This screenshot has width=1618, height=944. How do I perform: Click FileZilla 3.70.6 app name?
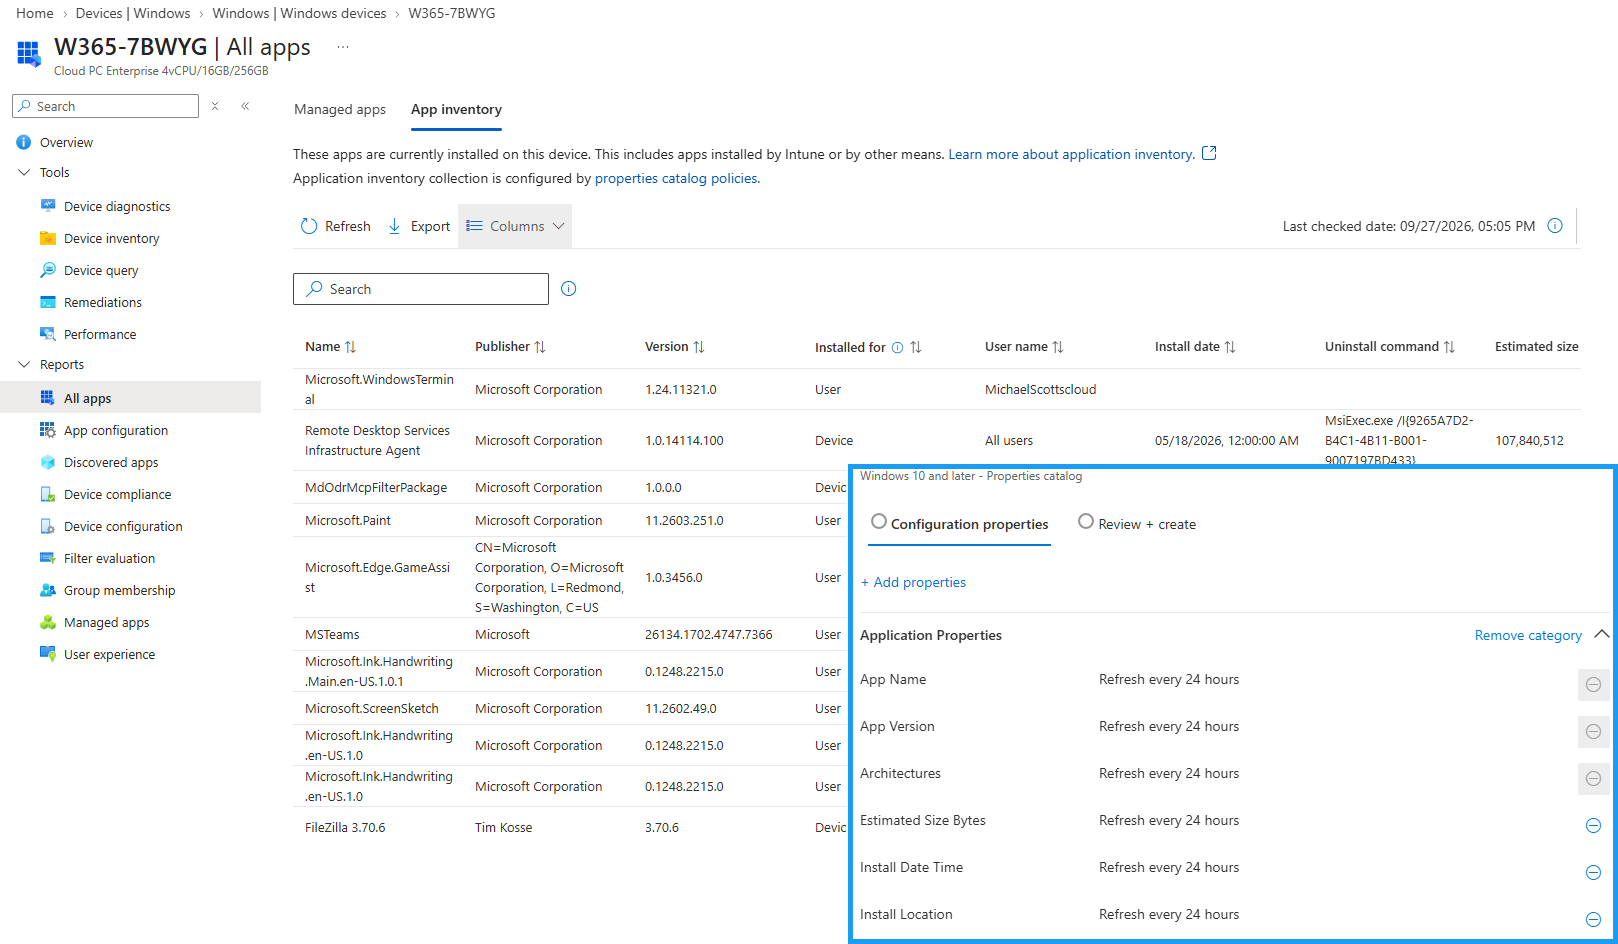click(x=345, y=827)
